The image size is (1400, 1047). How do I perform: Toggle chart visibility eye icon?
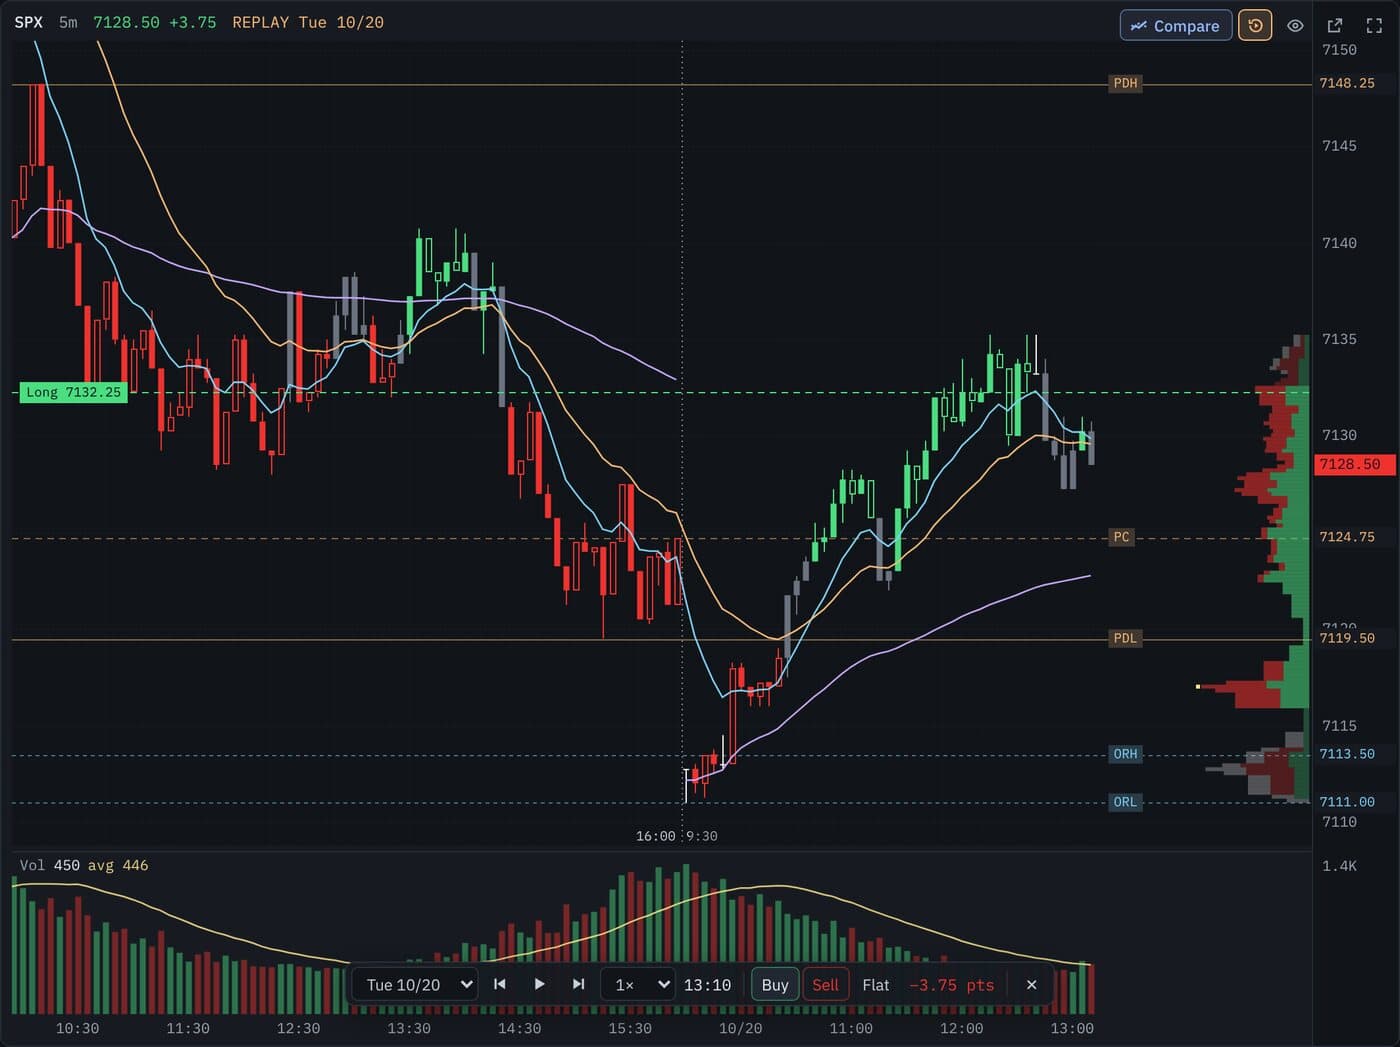[1295, 26]
